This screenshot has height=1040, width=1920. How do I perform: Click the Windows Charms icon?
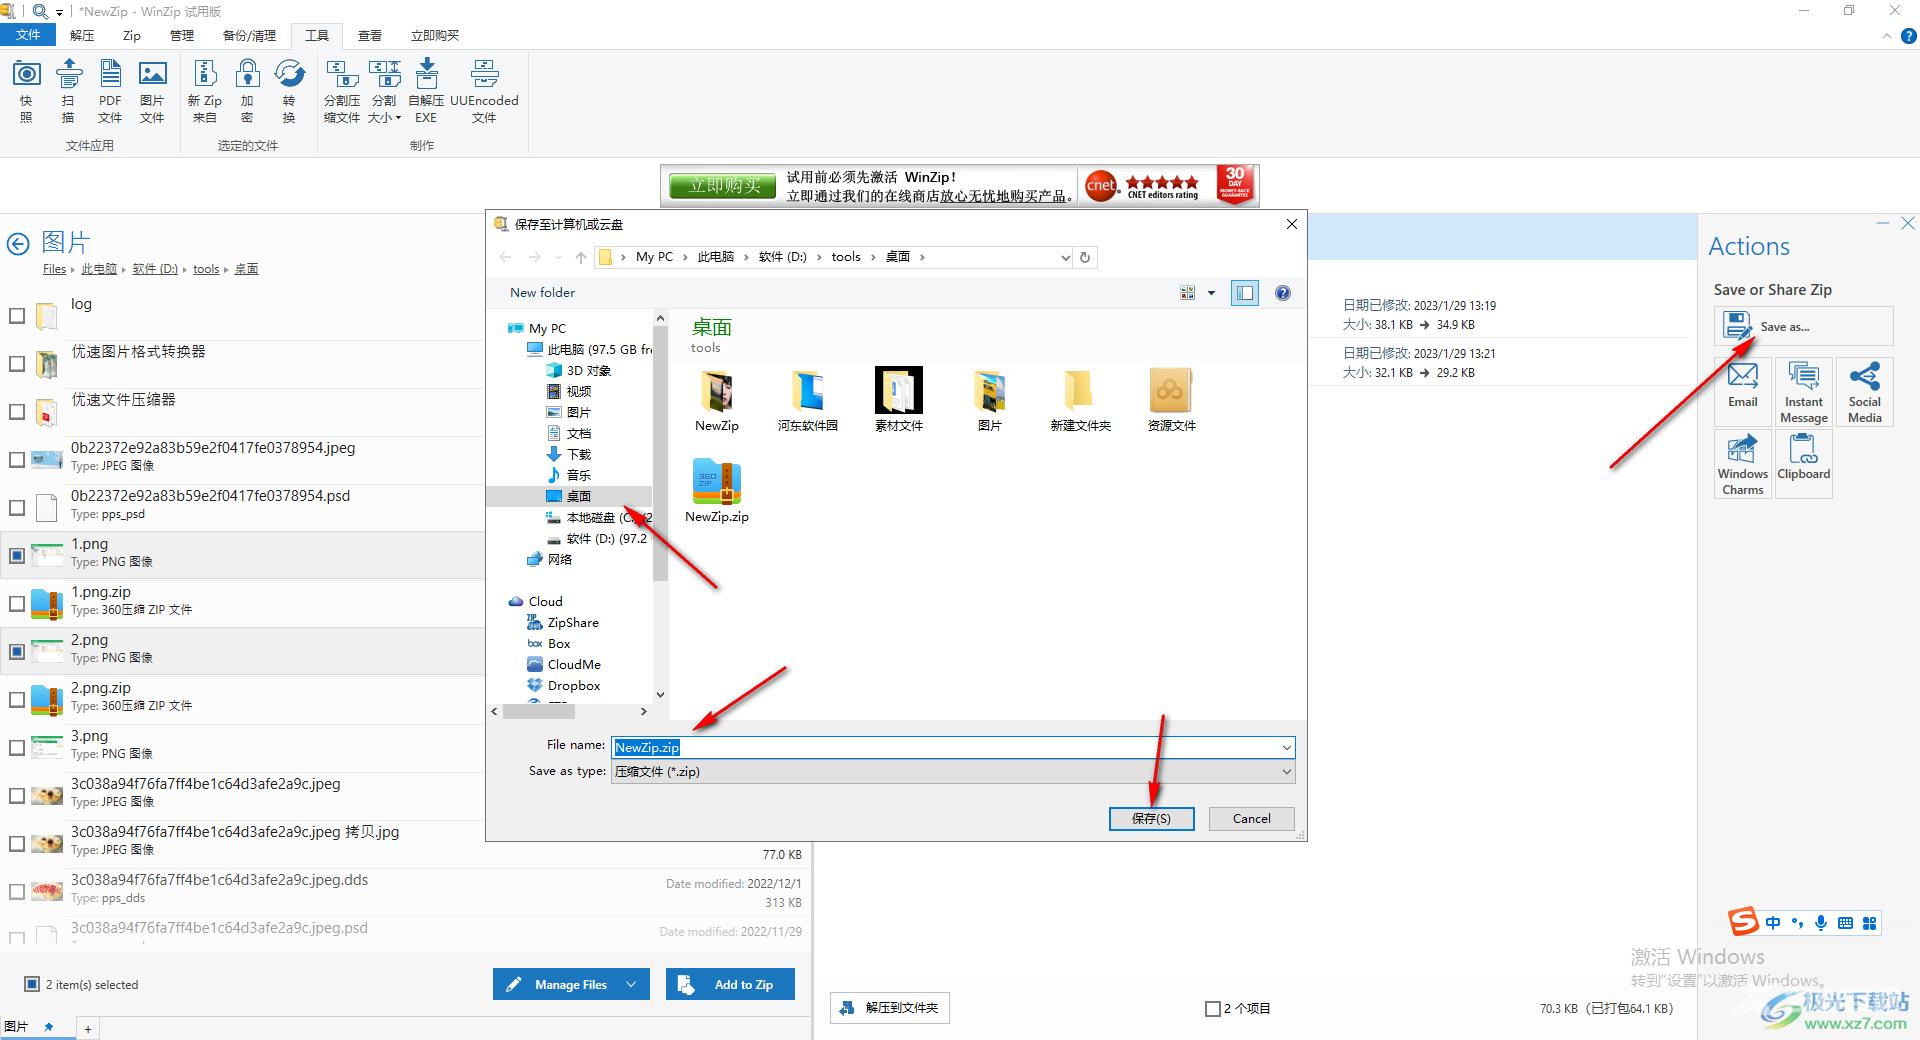[1743, 464]
